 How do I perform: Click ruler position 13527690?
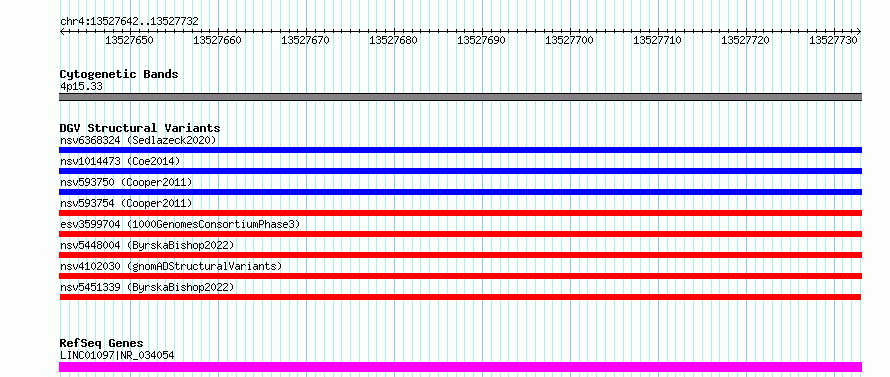481,40
